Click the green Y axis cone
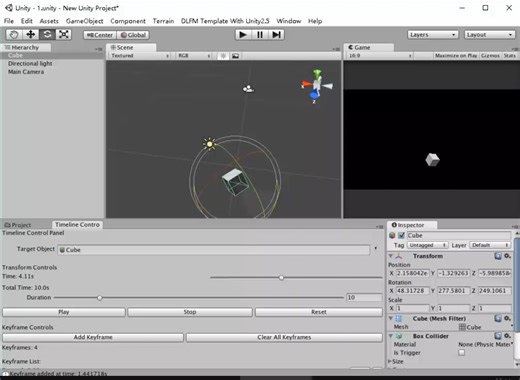520x380 pixels. tap(317, 74)
